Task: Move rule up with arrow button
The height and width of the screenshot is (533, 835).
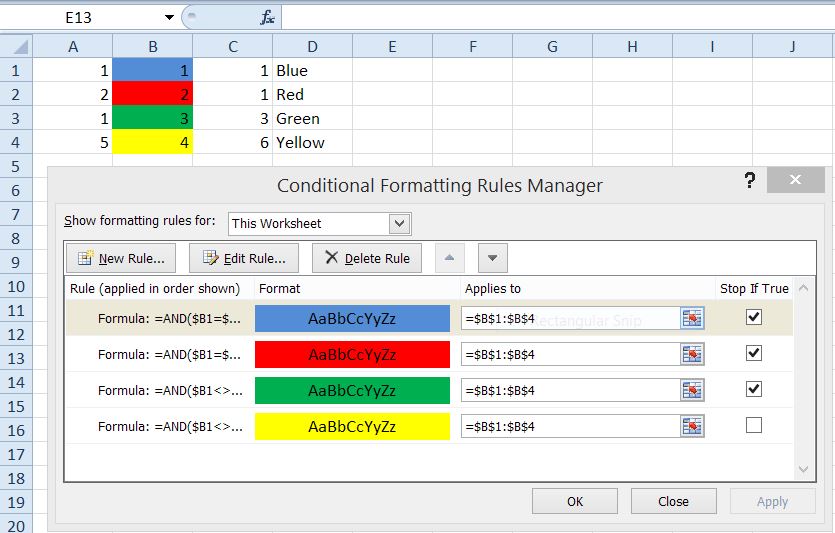Action: point(449,258)
